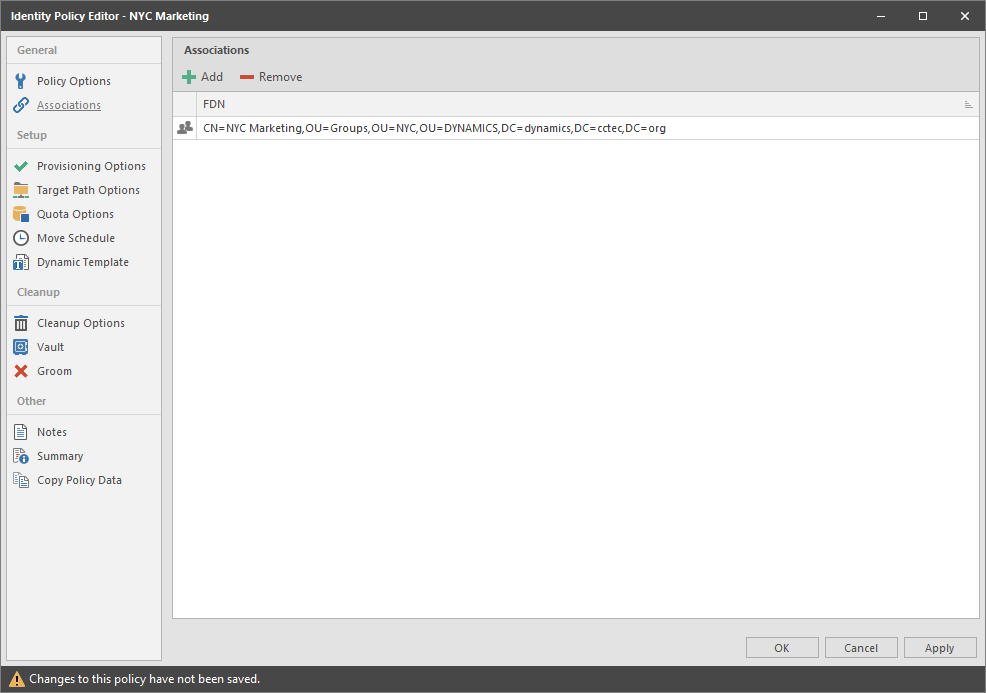Close the Identity Policy Editor window

[965, 16]
